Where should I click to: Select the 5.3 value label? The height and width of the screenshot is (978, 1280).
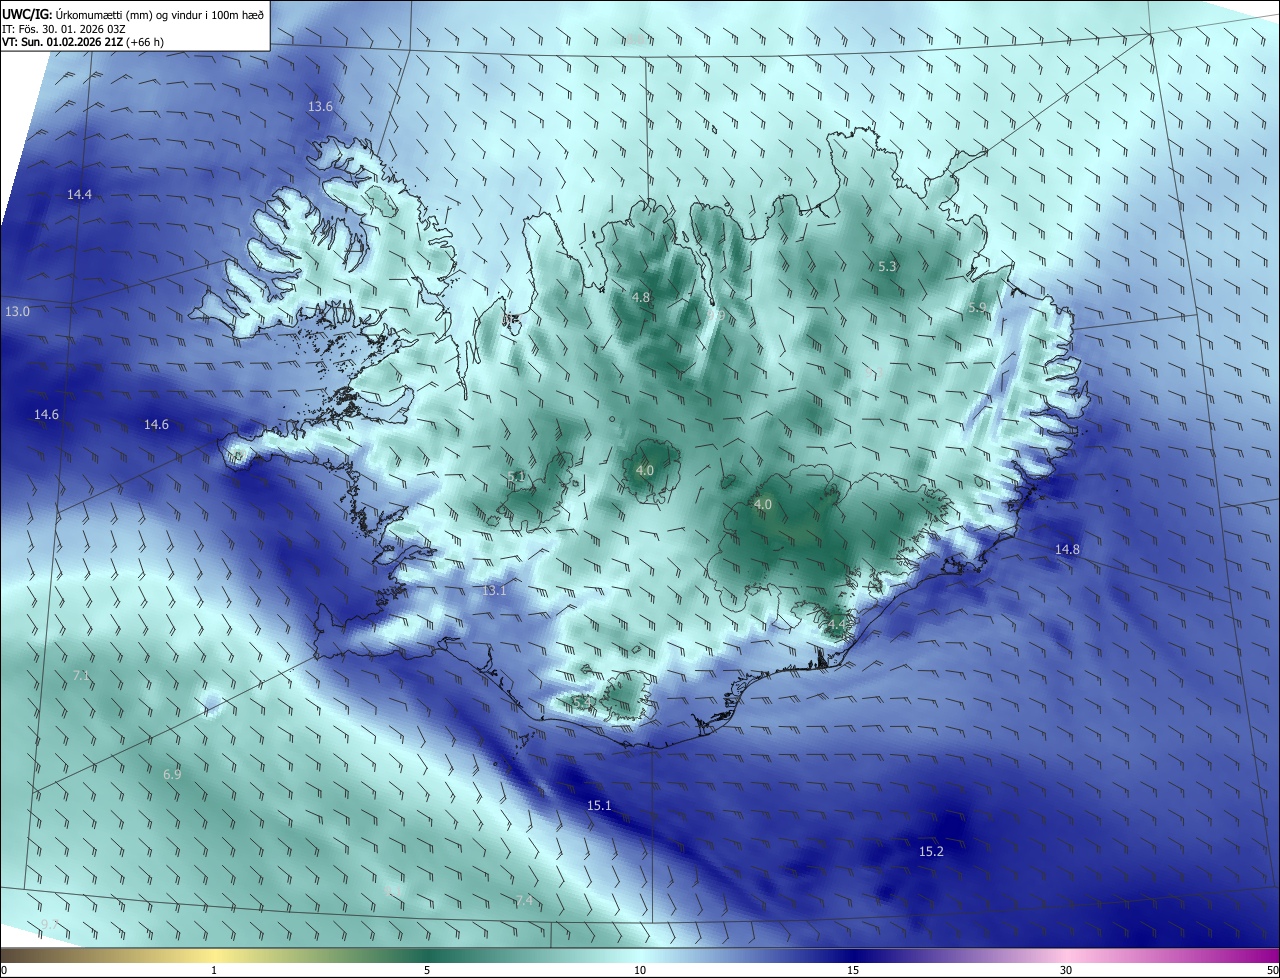887,267
